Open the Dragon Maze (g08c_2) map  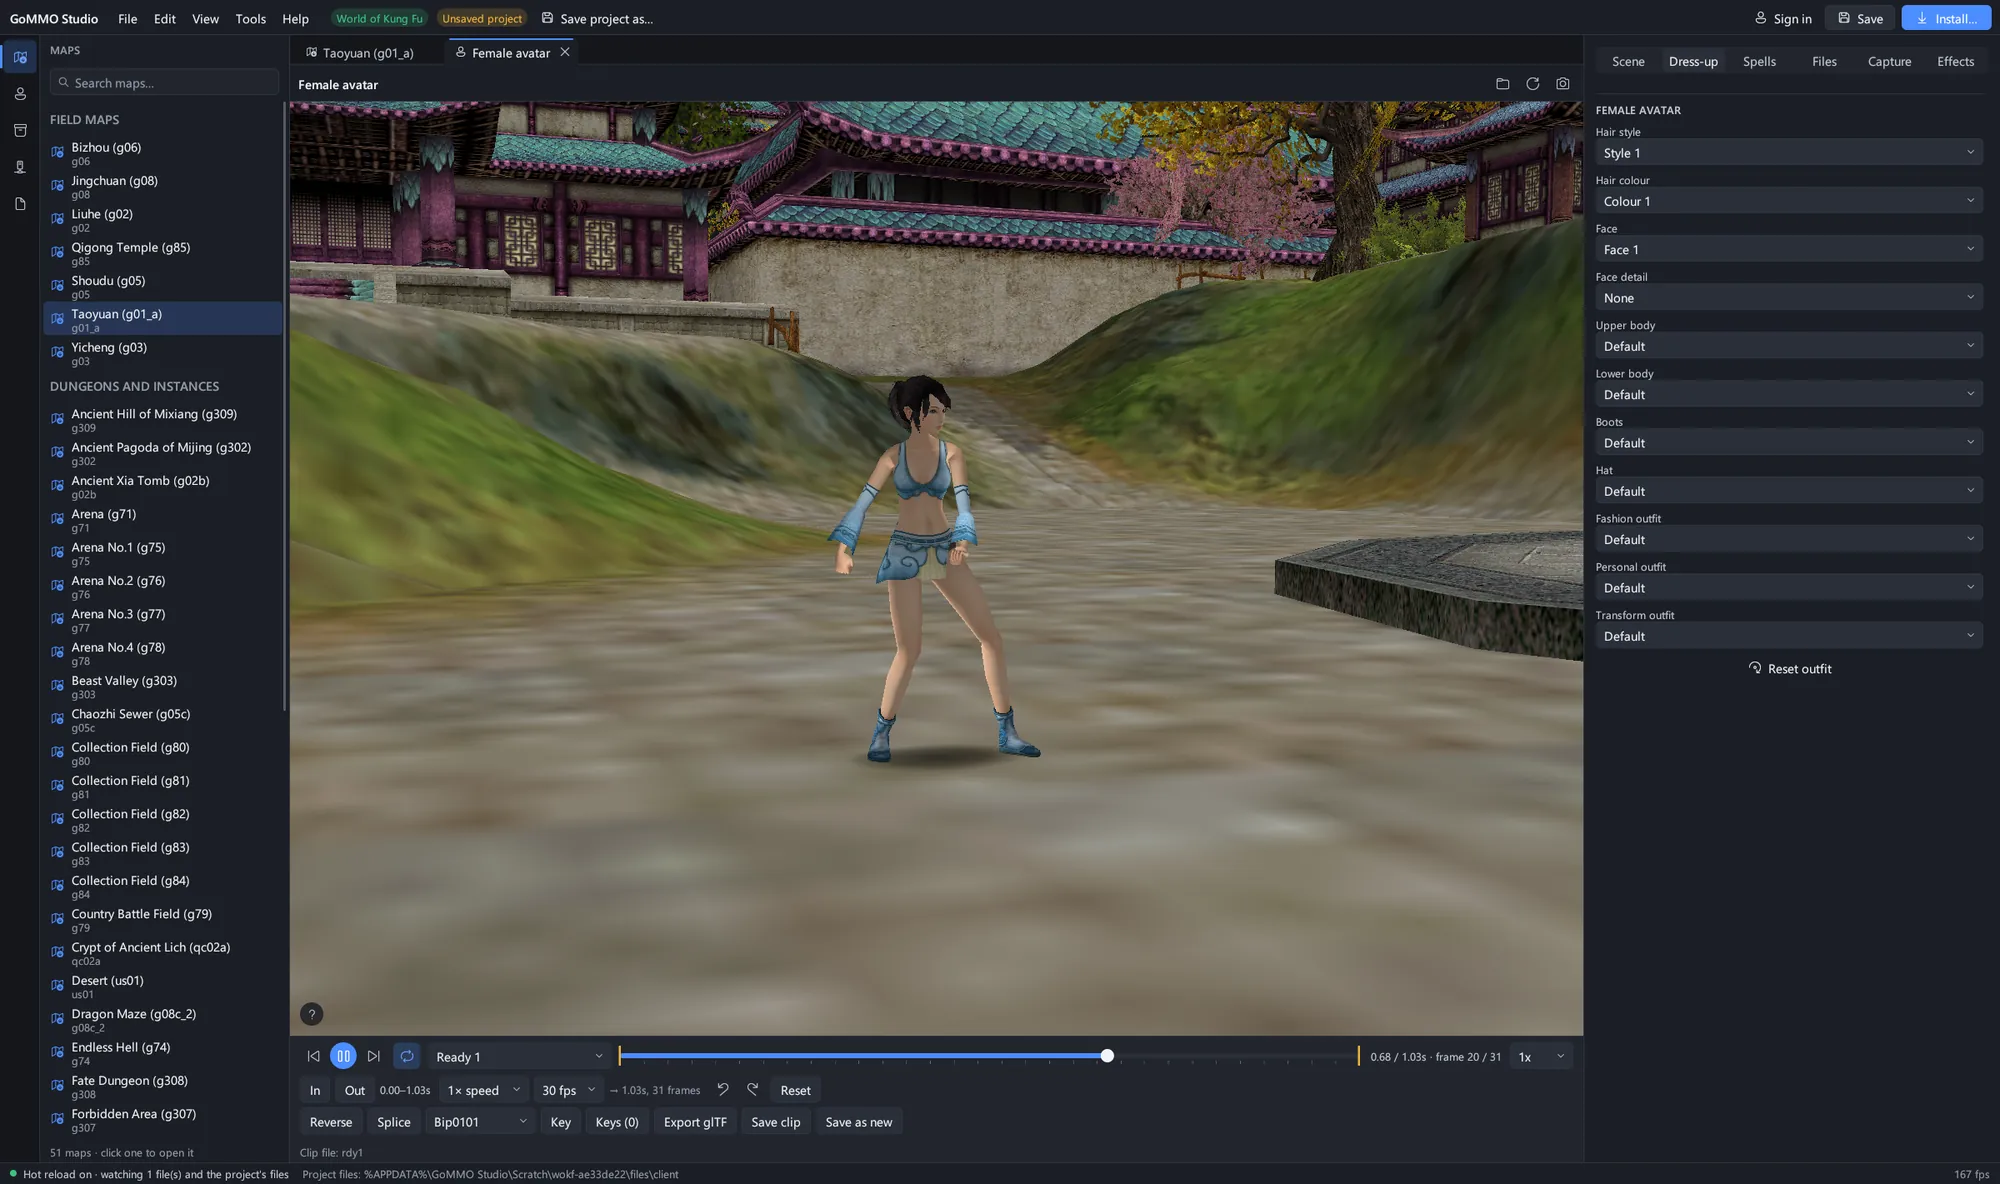(163, 1019)
